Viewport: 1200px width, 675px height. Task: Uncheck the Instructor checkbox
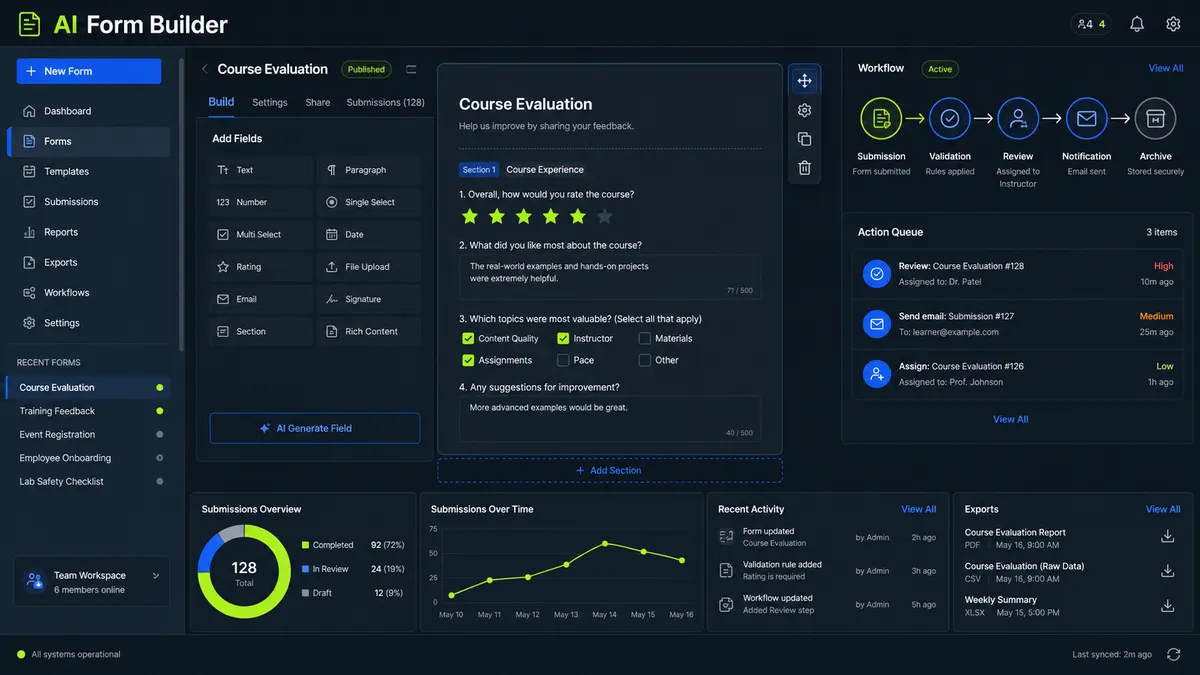click(563, 338)
